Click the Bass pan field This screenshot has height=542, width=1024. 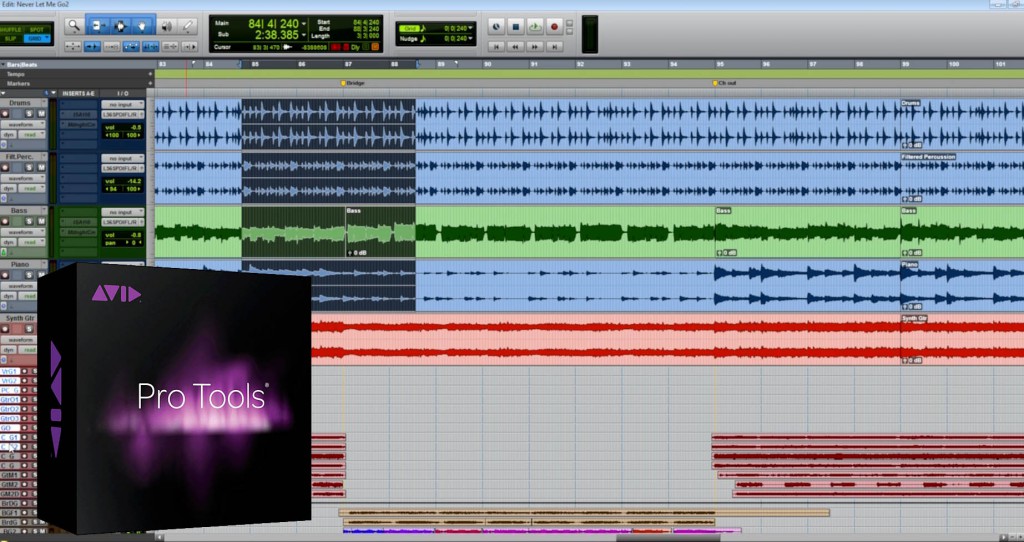(x=123, y=242)
